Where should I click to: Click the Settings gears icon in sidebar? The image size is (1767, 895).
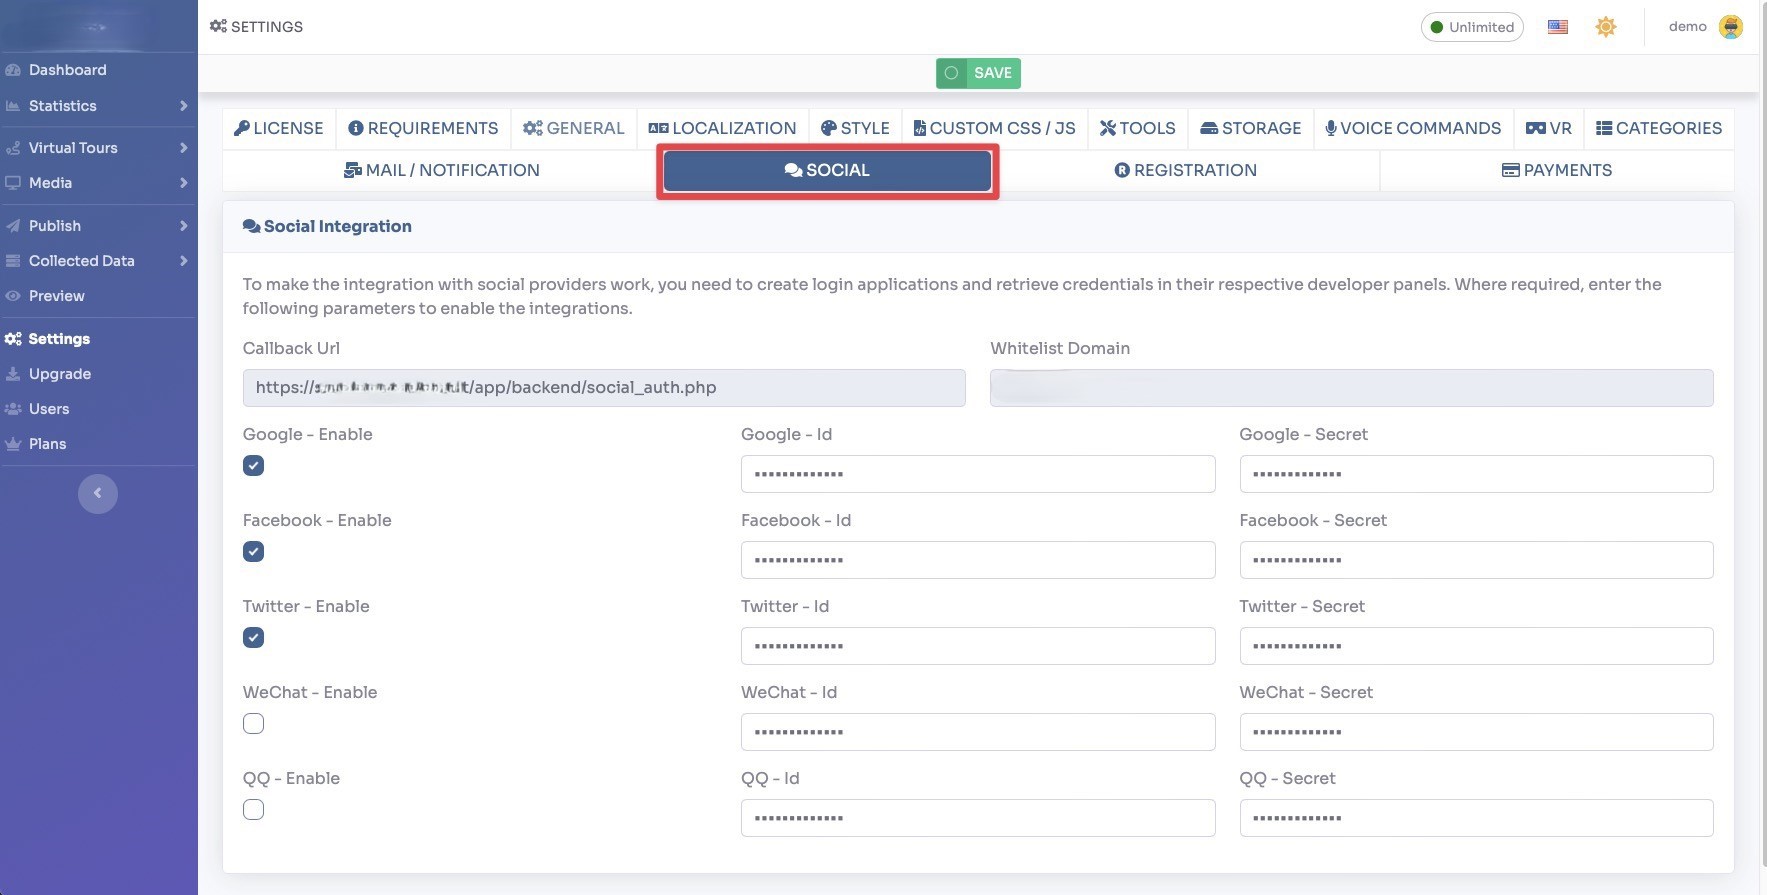pyautogui.click(x=13, y=339)
